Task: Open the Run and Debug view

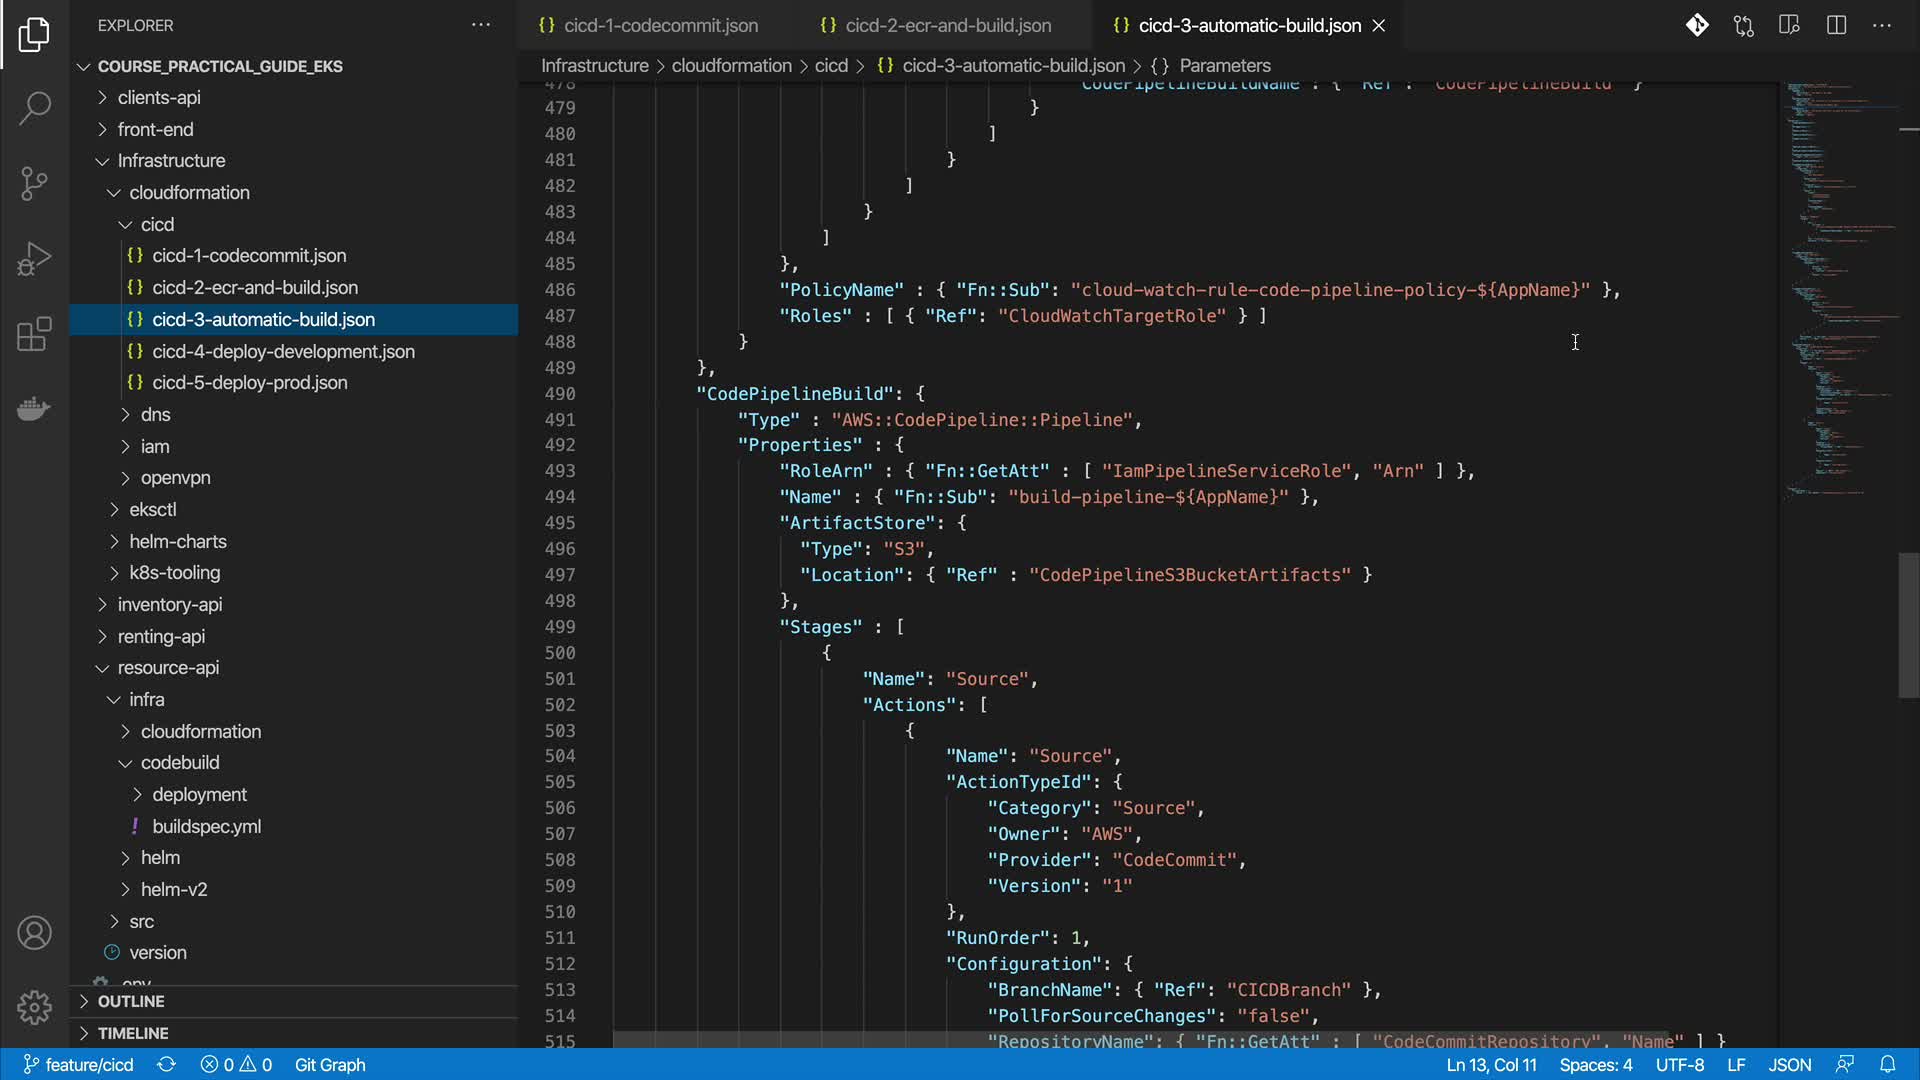Action: tap(34, 258)
